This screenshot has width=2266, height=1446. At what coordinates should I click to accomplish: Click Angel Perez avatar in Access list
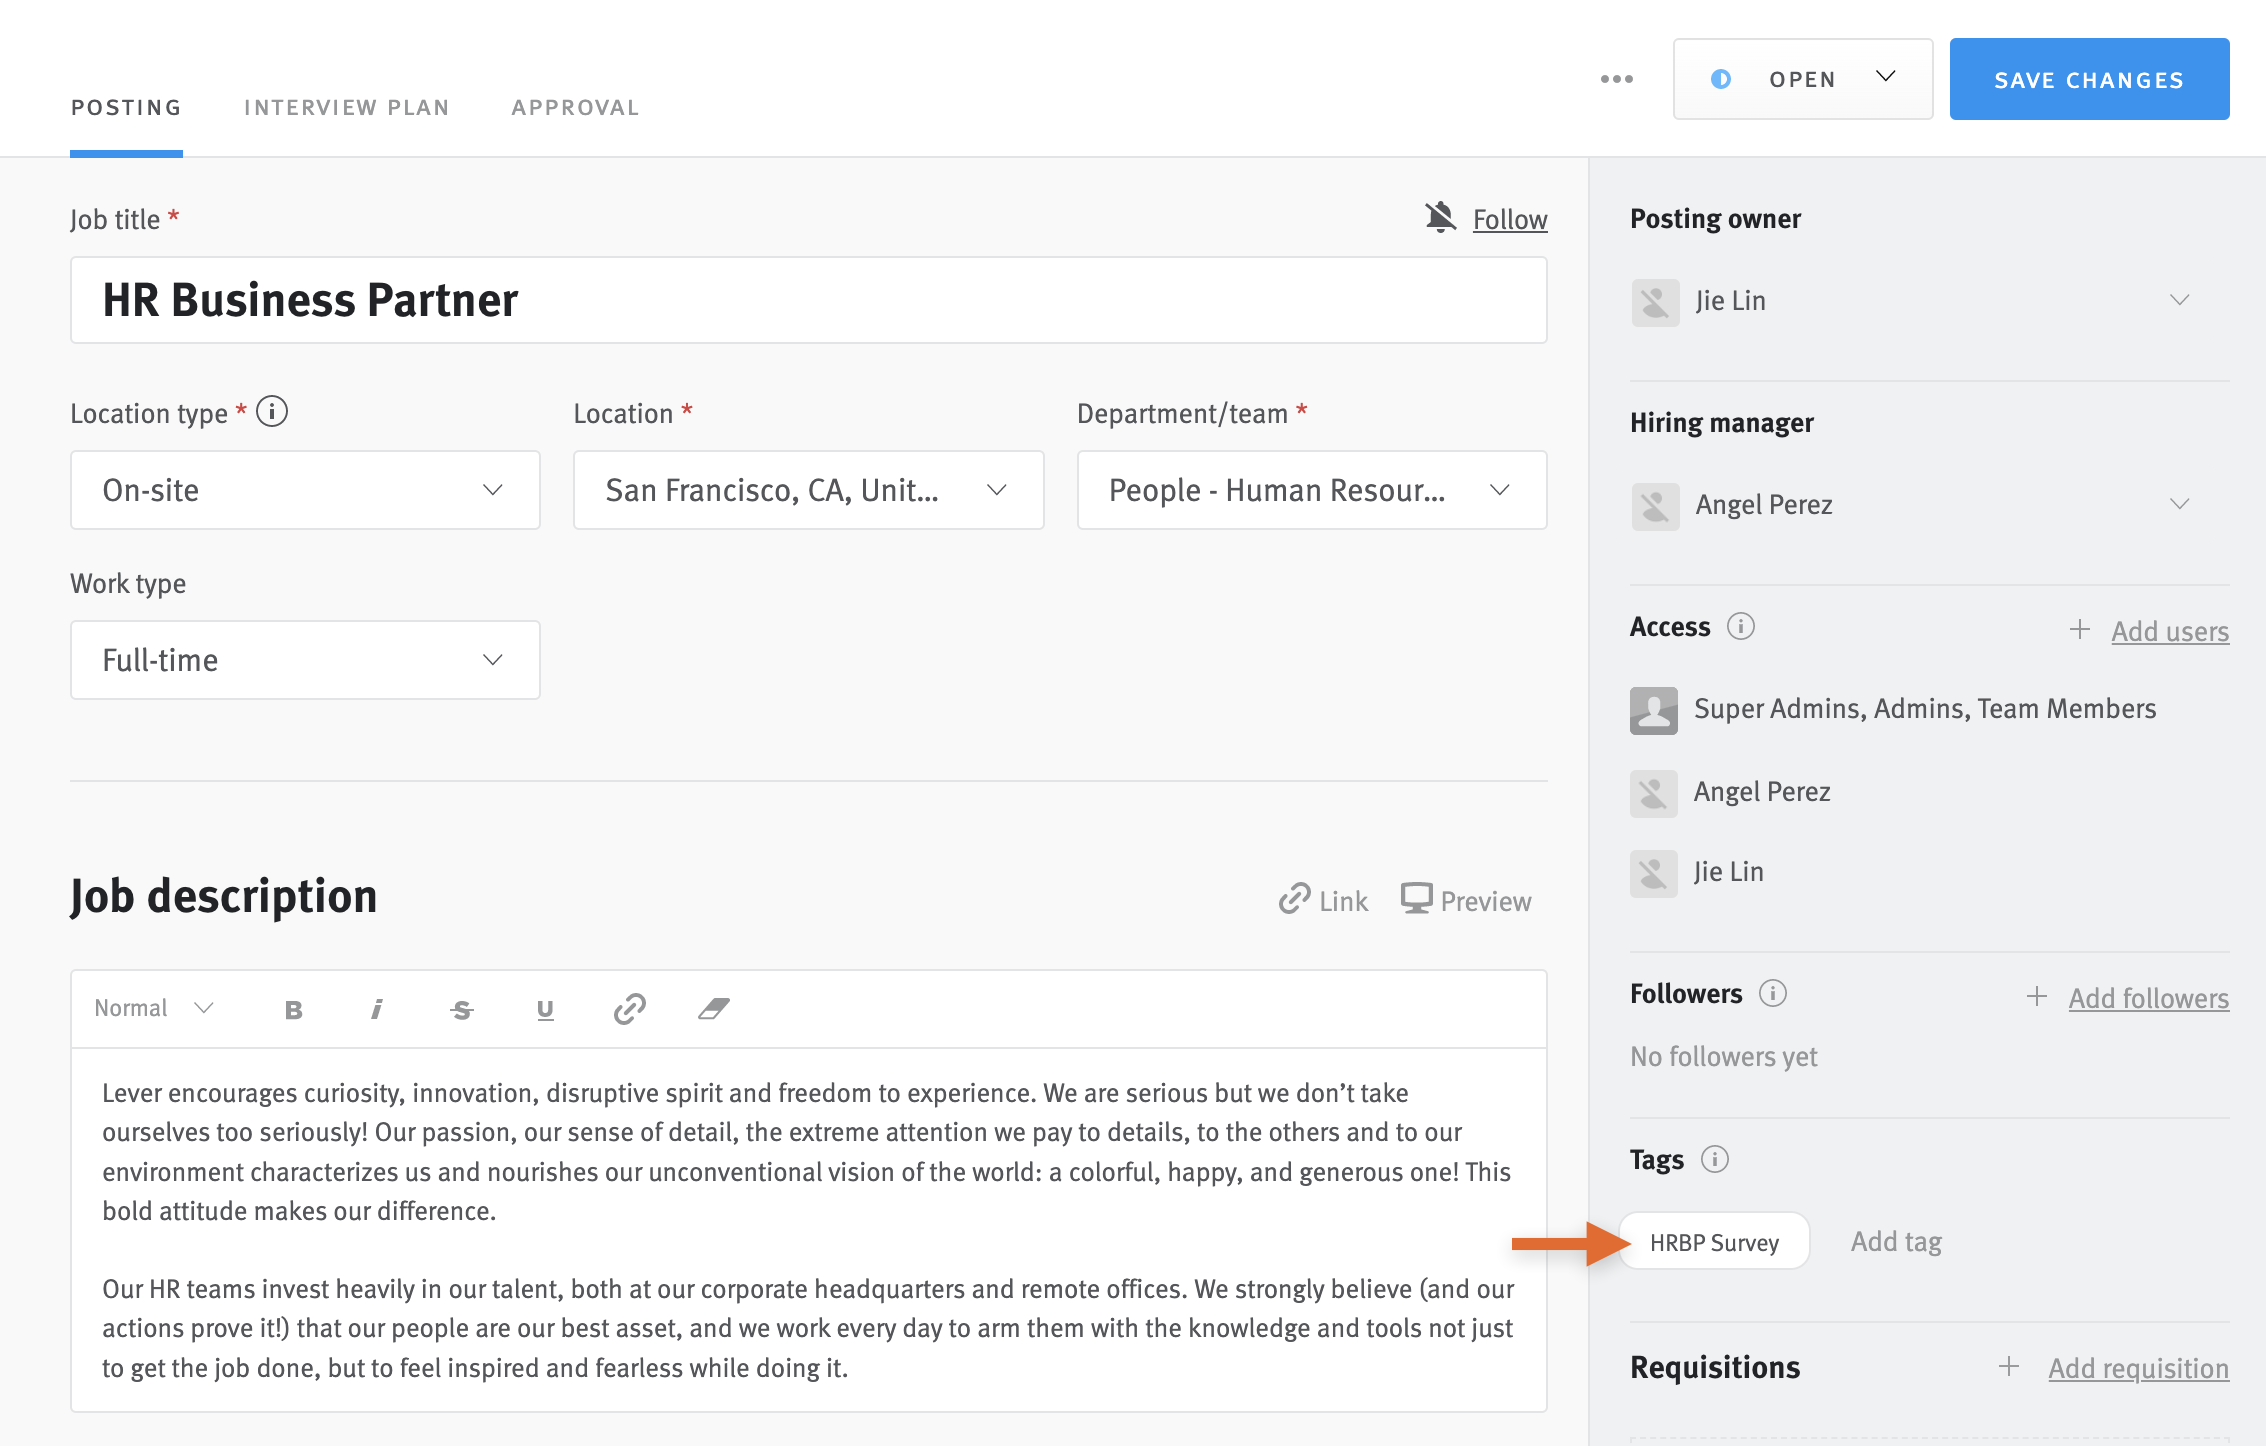pos(1654,793)
